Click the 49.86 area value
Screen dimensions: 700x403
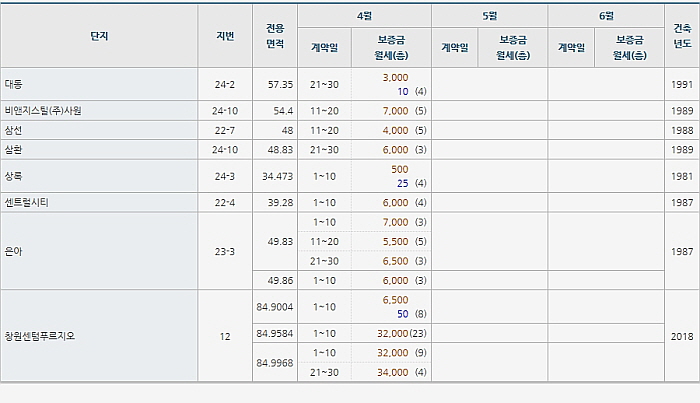pyautogui.click(x=280, y=280)
